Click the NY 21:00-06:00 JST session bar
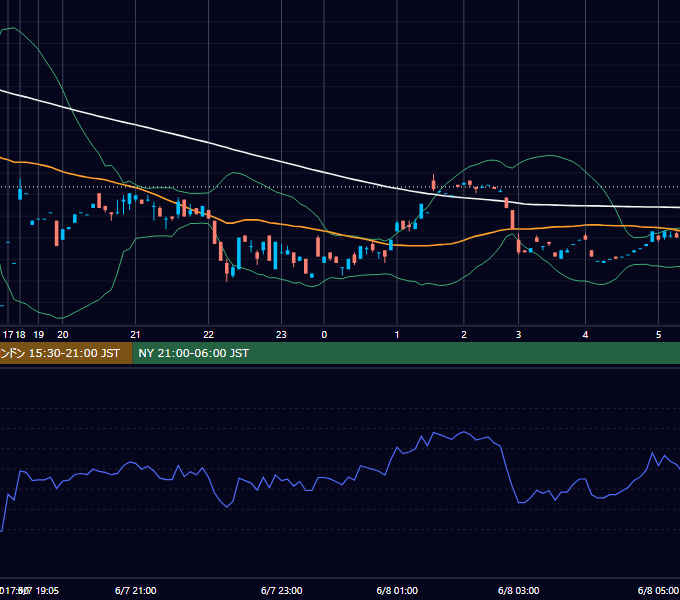This screenshot has height=600, width=680. [x=406, y=353]
